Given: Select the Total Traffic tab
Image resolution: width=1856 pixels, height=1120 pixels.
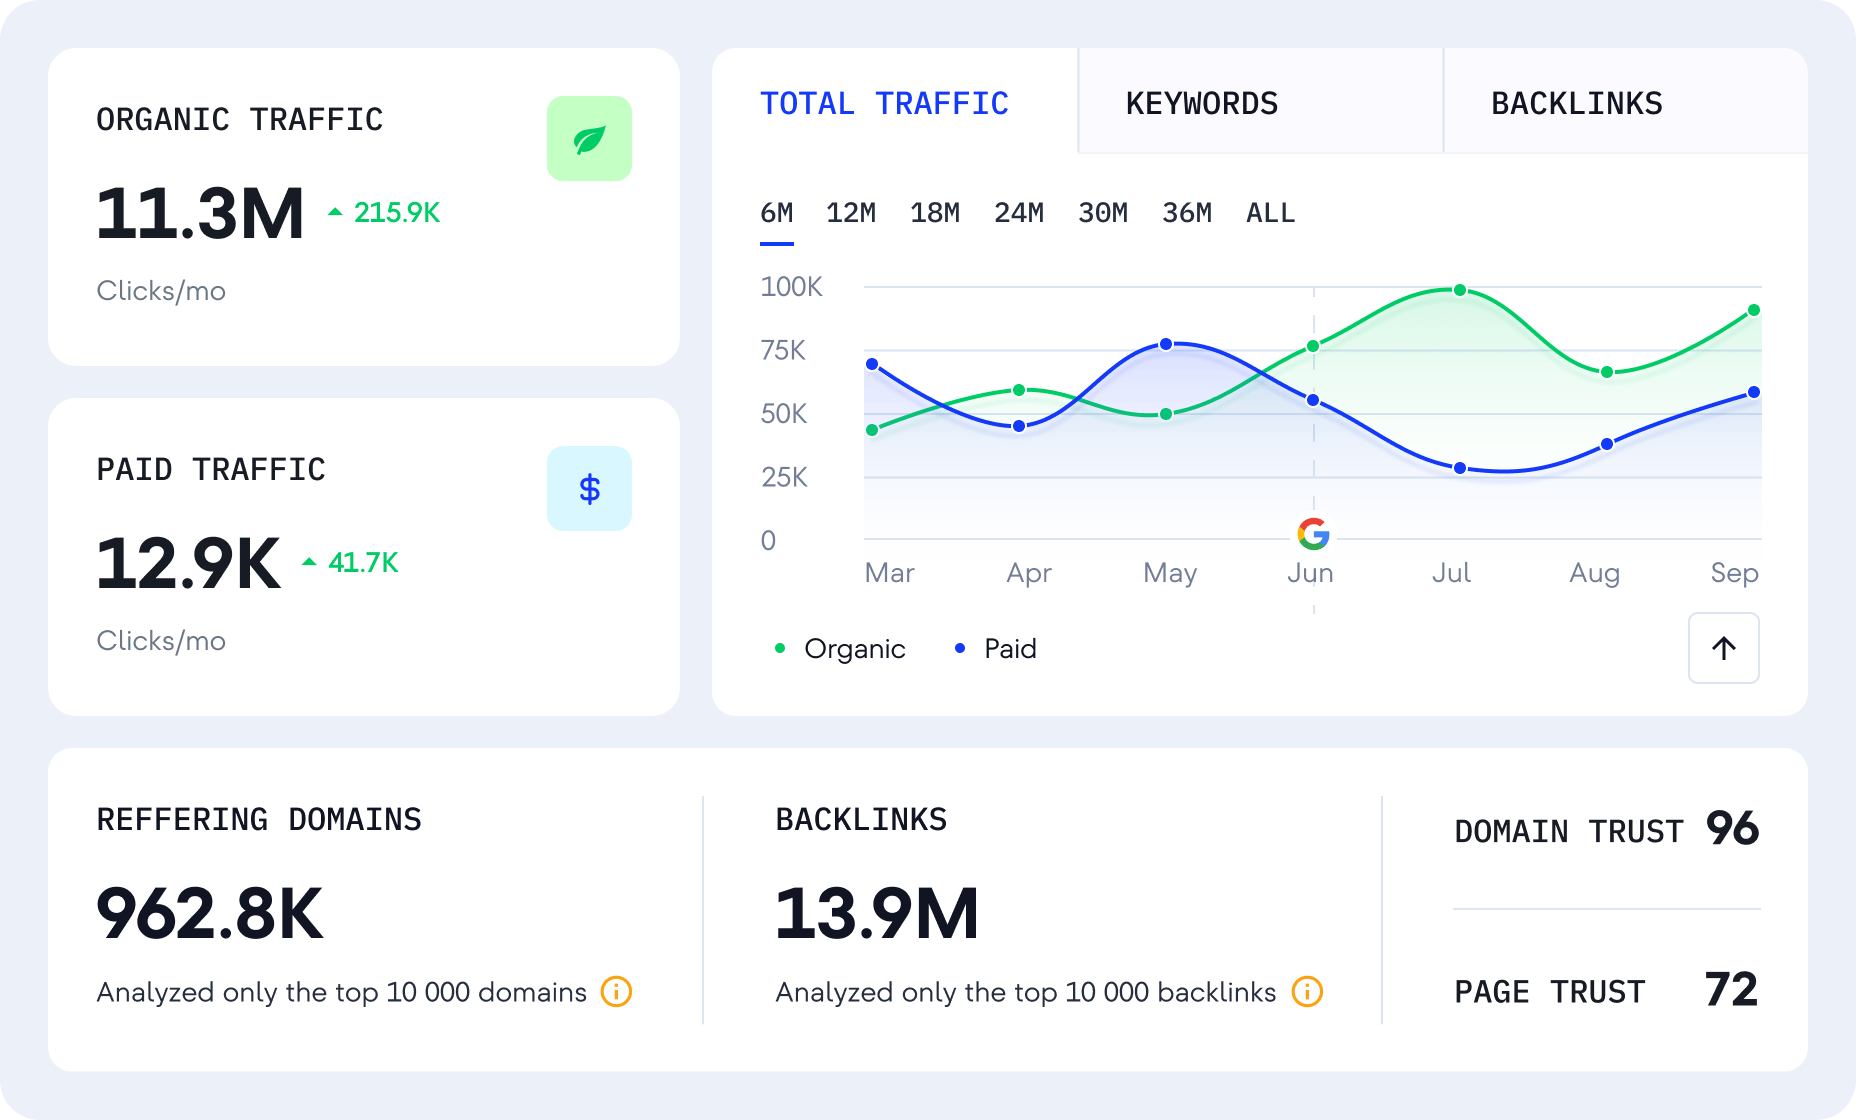Looking at the screenshot, I should pyautogui.click(x=885, y=102).
